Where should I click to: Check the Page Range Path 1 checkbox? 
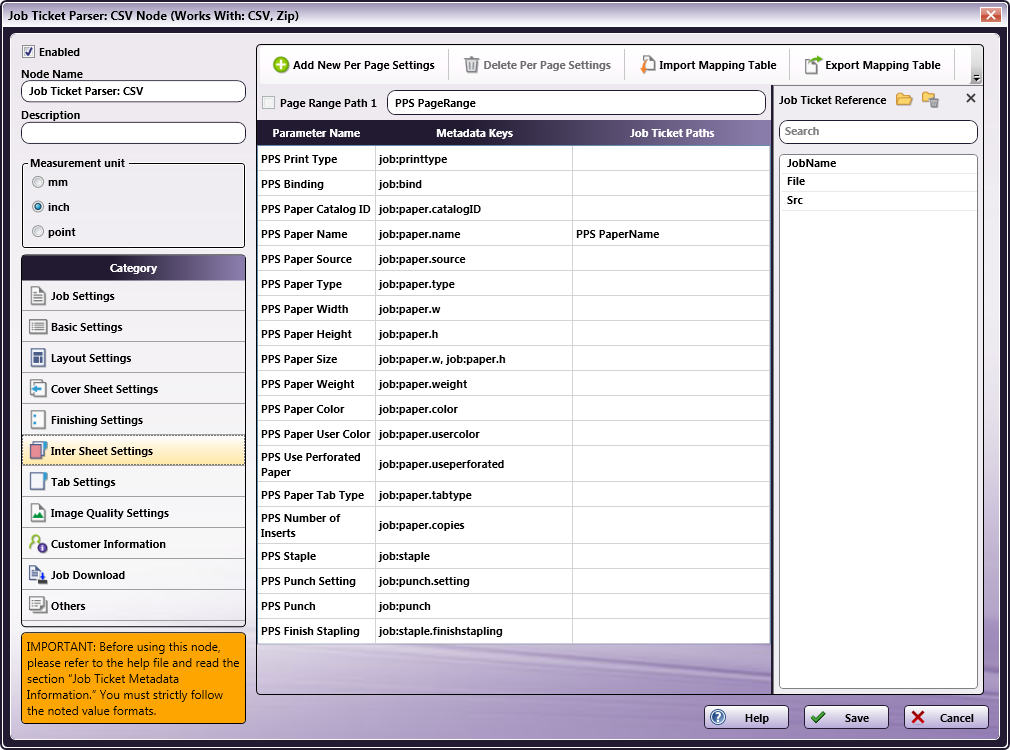[269, 102]
